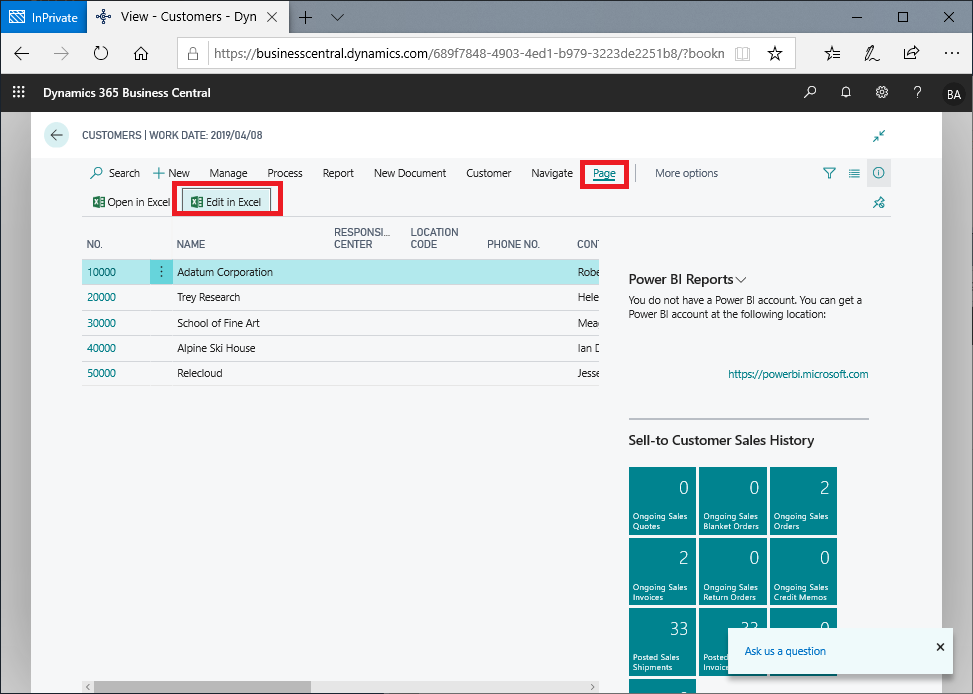Open the BA user account avatar
This screenshot has height=694, width=973.
pyautogui.click(x=953, y=94)
